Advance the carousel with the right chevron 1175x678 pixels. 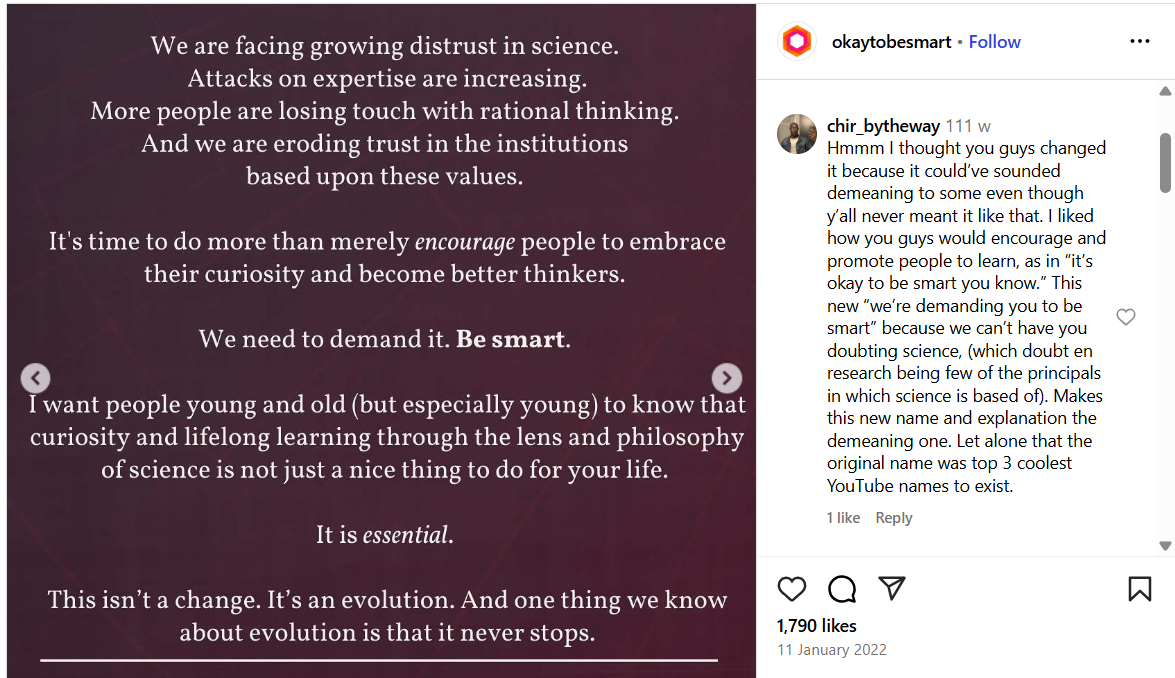point(727,378)
